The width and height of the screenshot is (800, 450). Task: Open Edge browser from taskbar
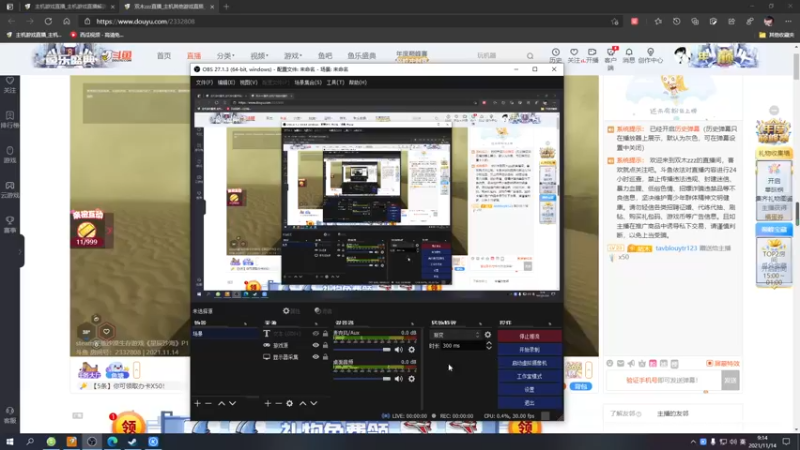[112, 442]
